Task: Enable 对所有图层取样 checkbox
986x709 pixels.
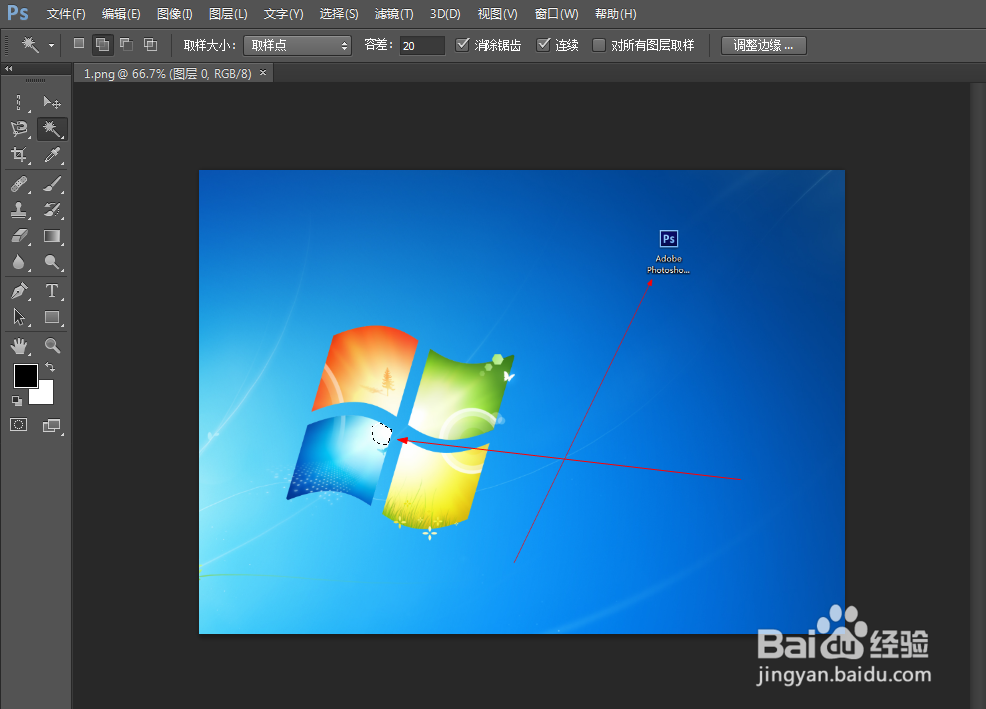Action: click(599, 45)
